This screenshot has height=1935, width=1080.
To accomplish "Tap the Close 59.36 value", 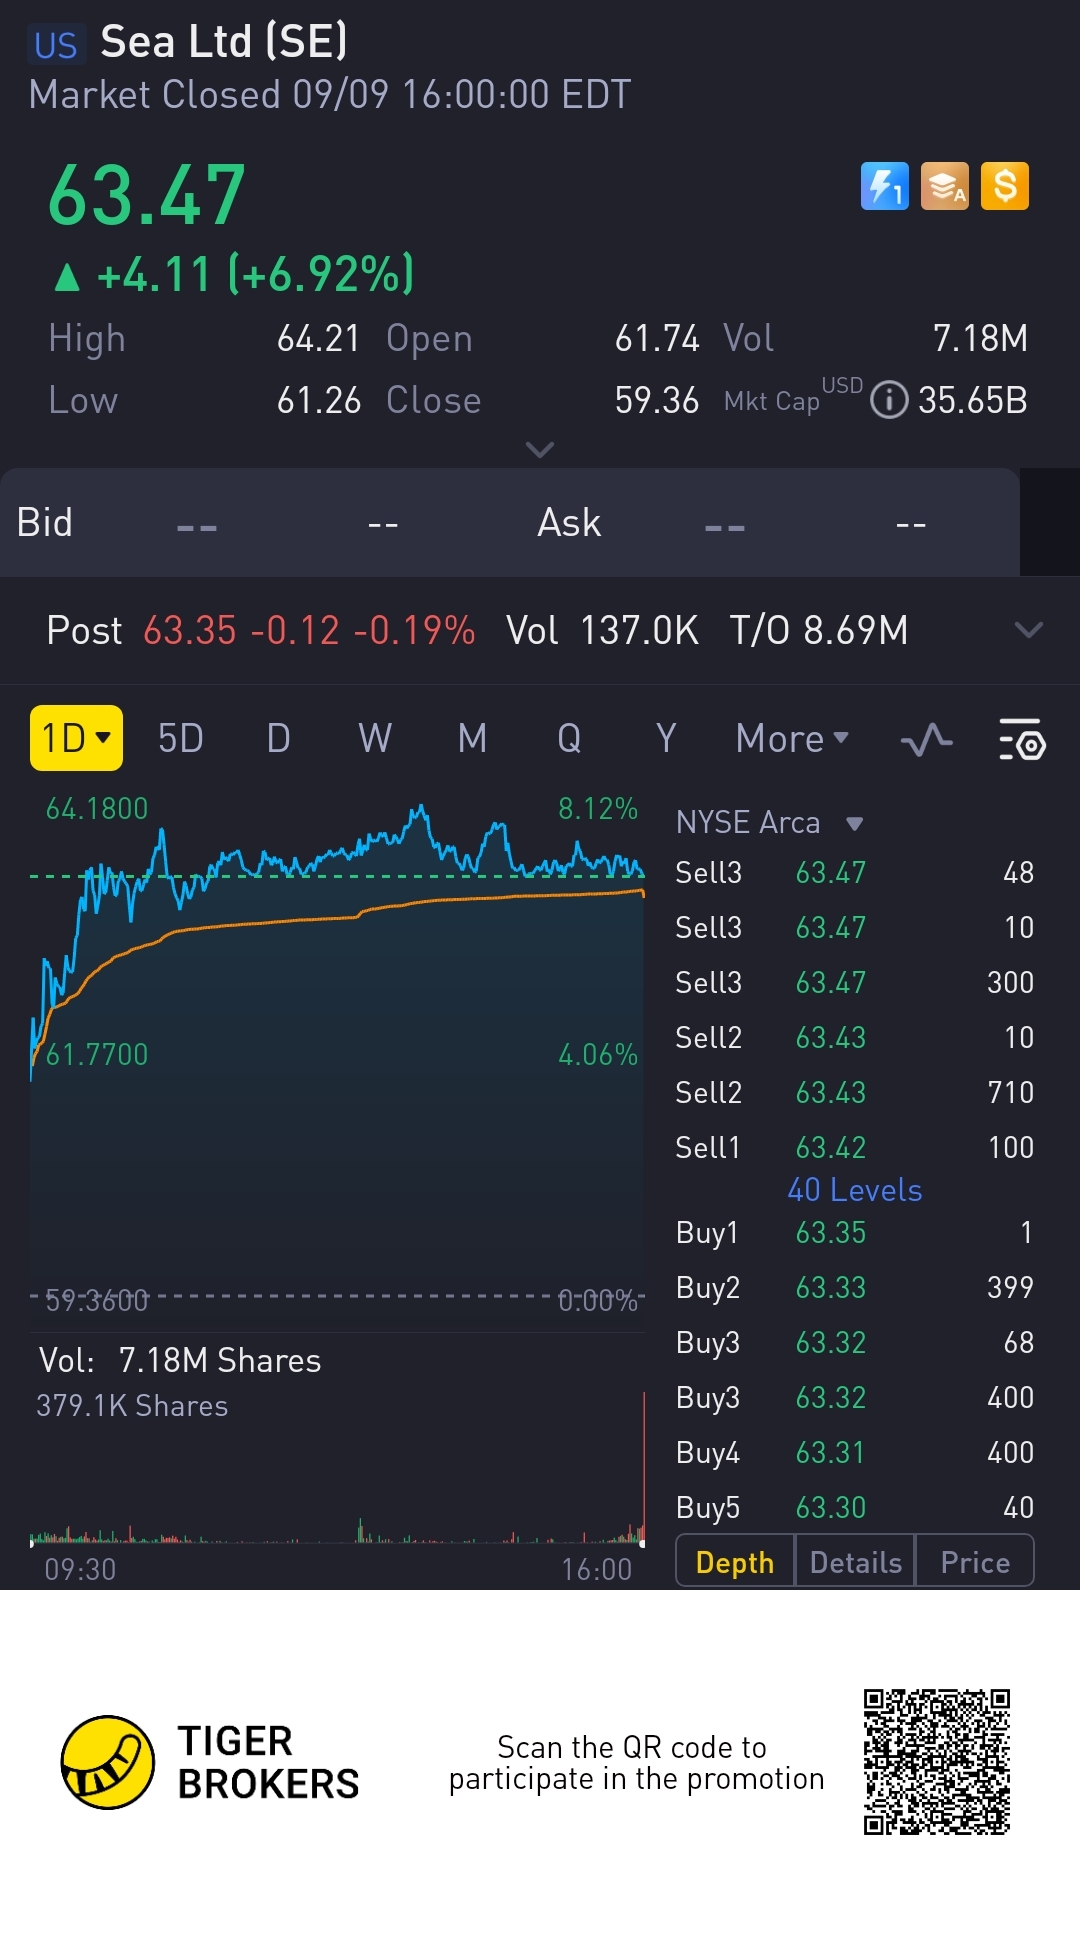I will pyautogui.click(x=656, y=400).
